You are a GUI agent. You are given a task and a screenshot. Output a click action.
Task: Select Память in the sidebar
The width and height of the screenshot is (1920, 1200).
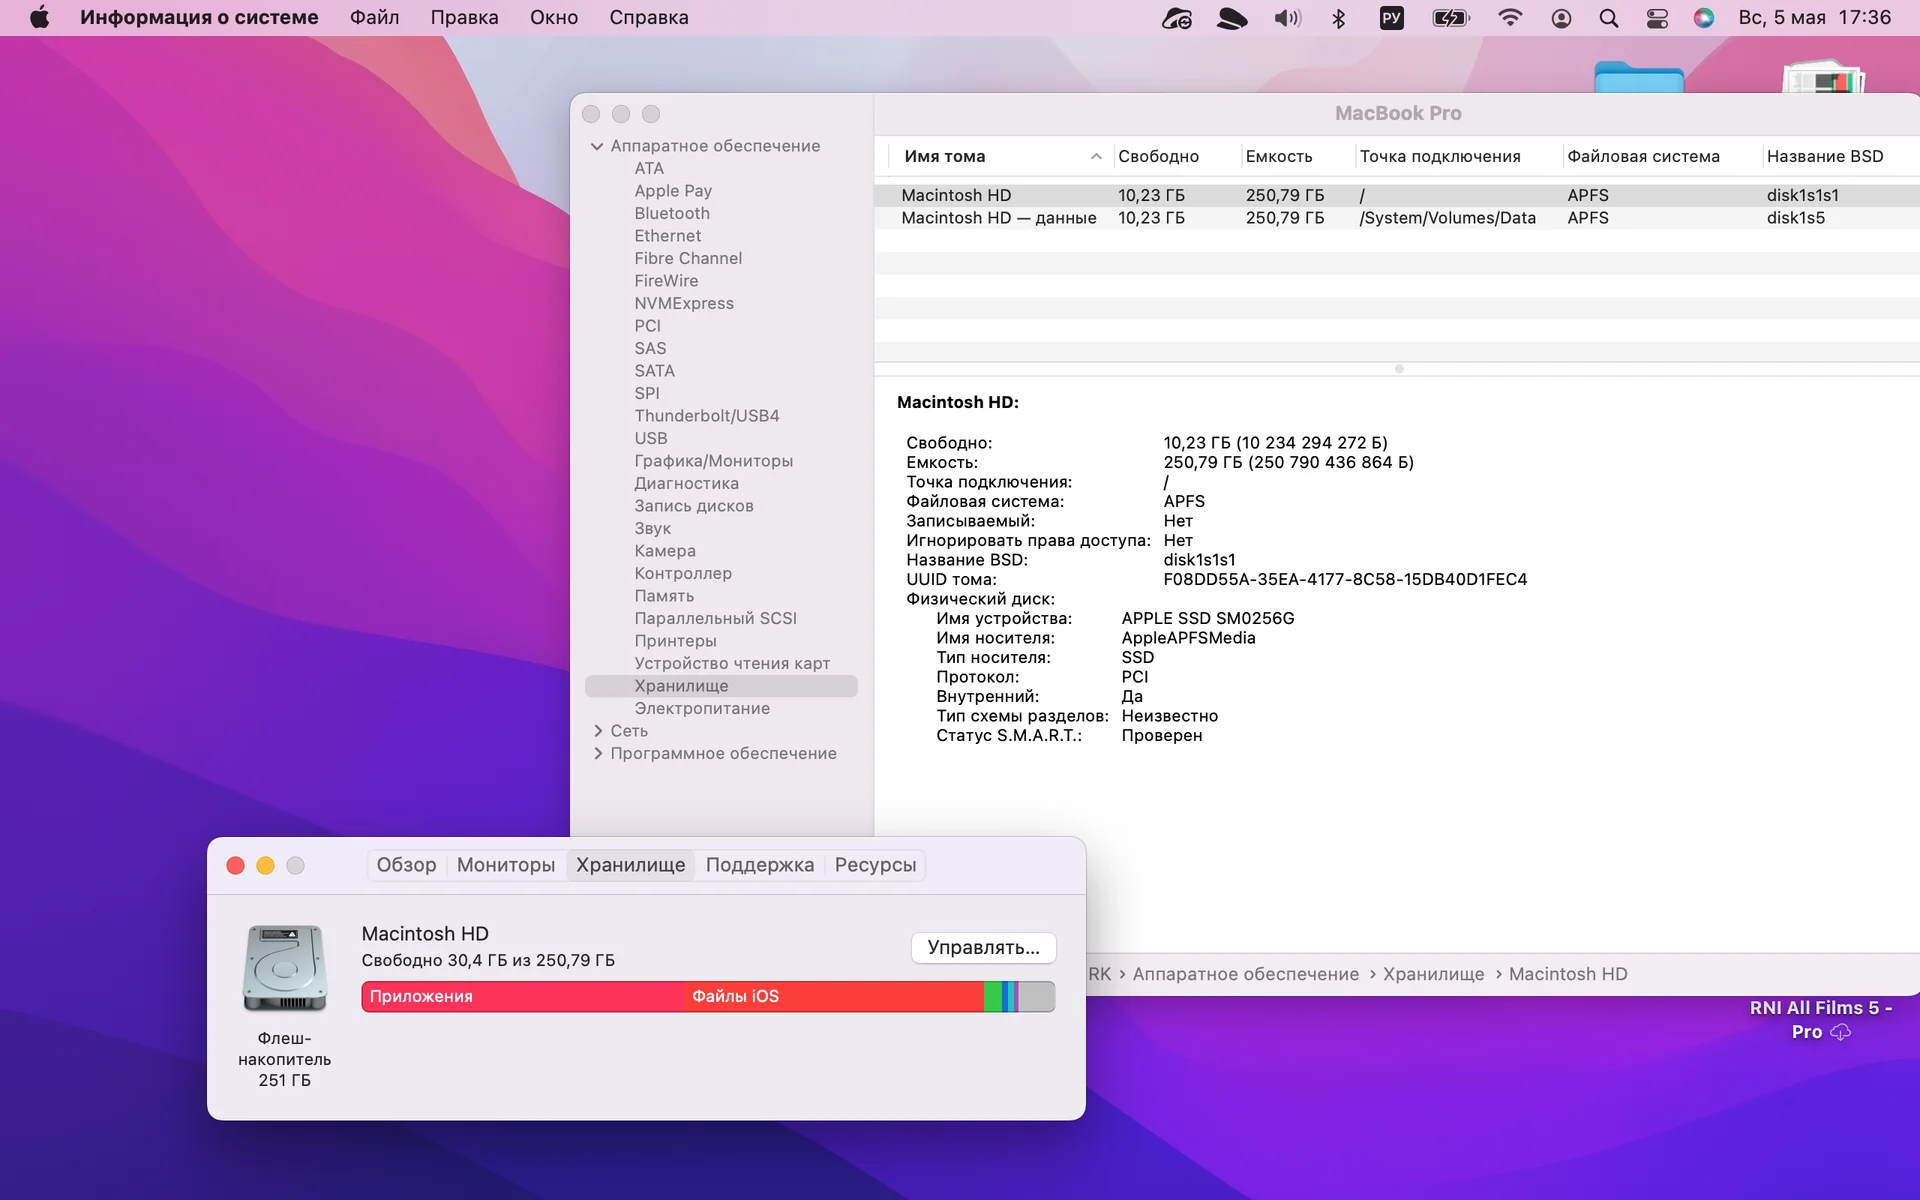[x=664, y=596]
